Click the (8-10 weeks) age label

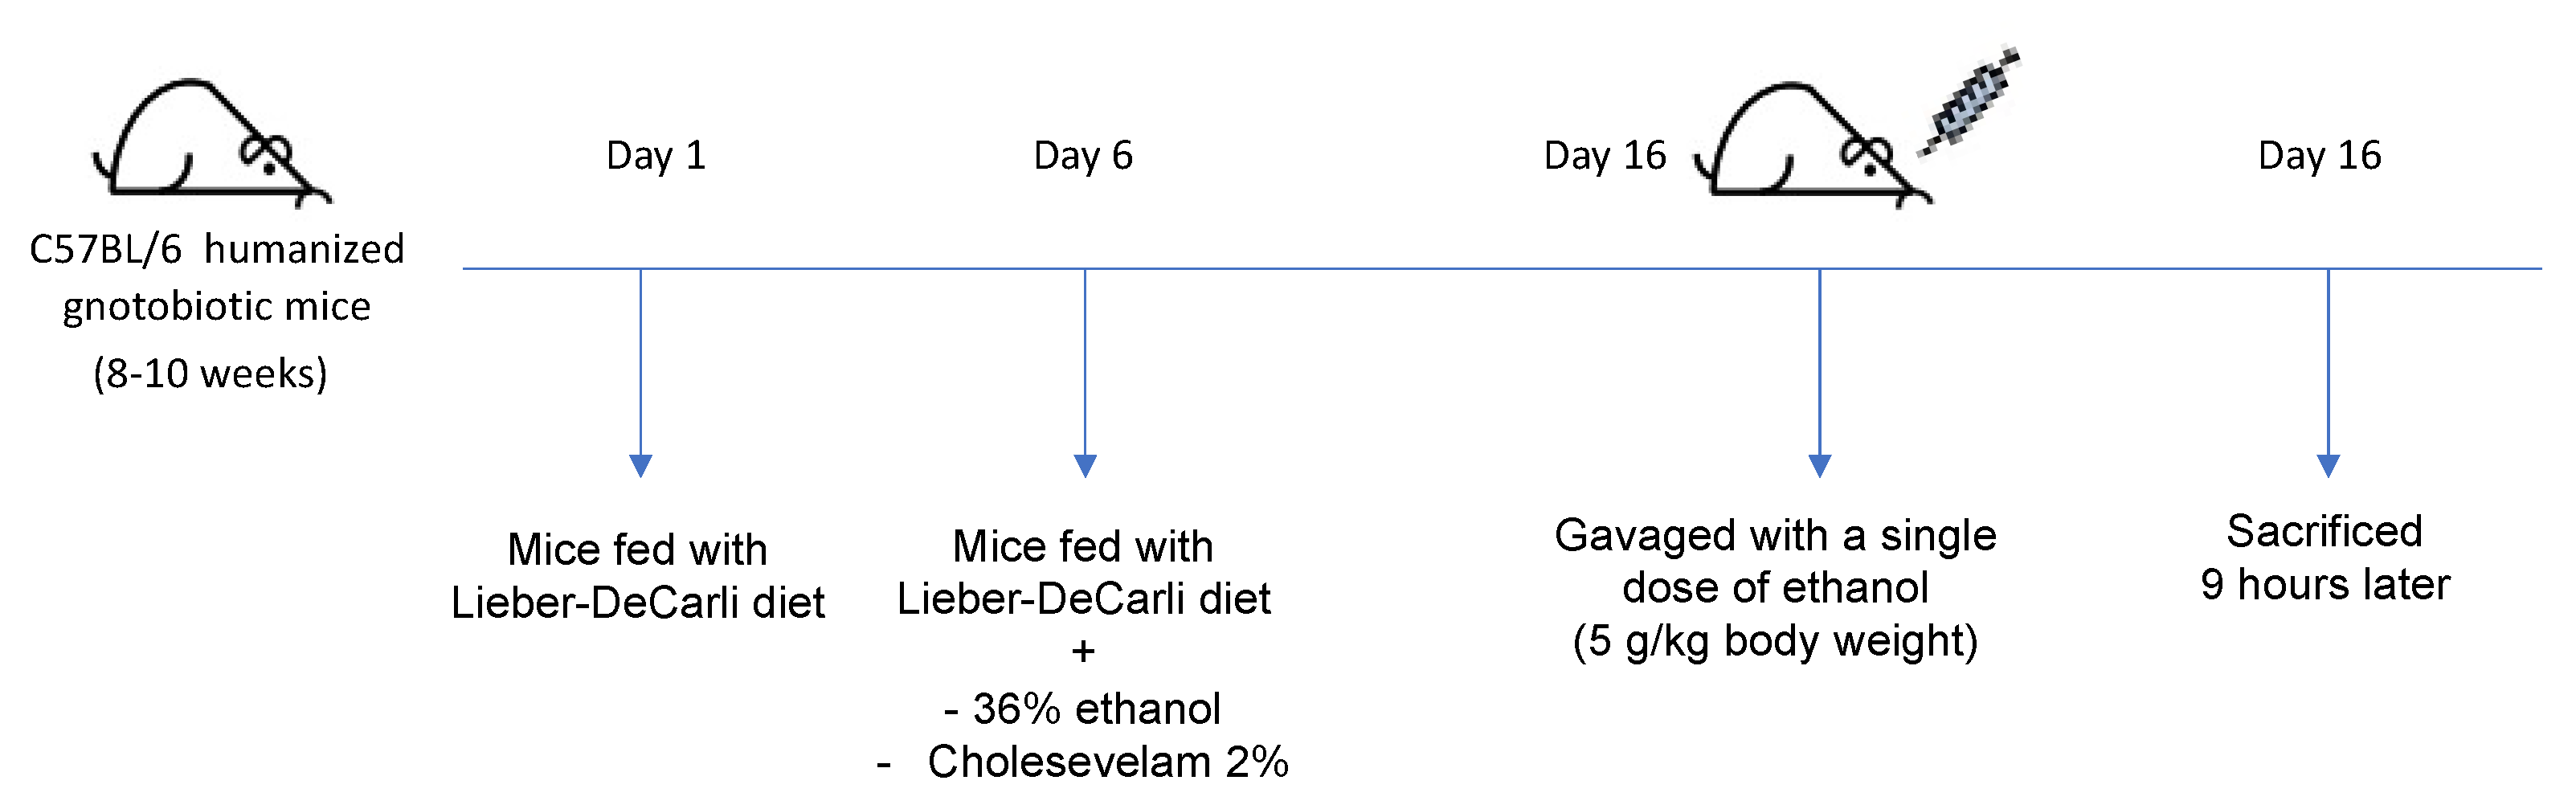coord(210,374)
